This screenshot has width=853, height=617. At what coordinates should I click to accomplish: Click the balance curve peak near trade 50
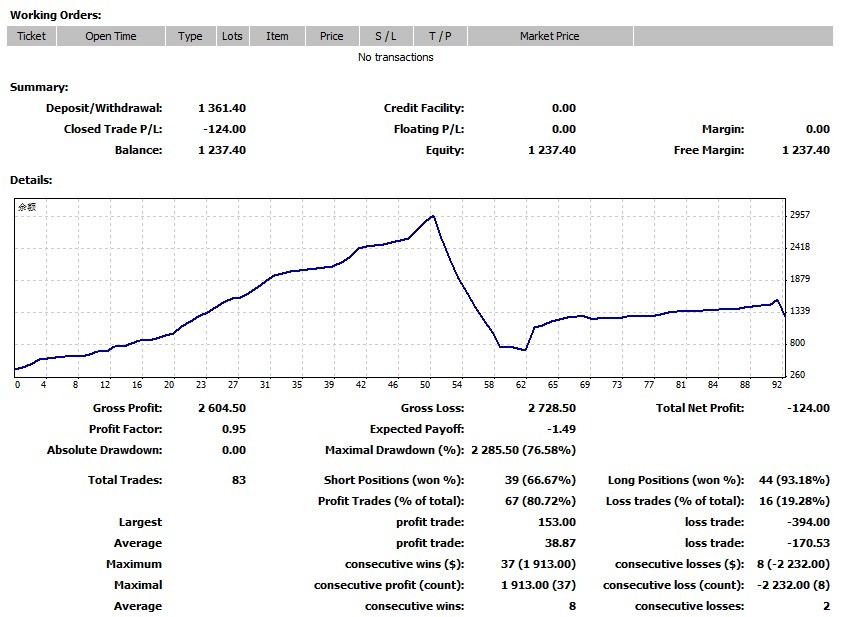(432, 216)
